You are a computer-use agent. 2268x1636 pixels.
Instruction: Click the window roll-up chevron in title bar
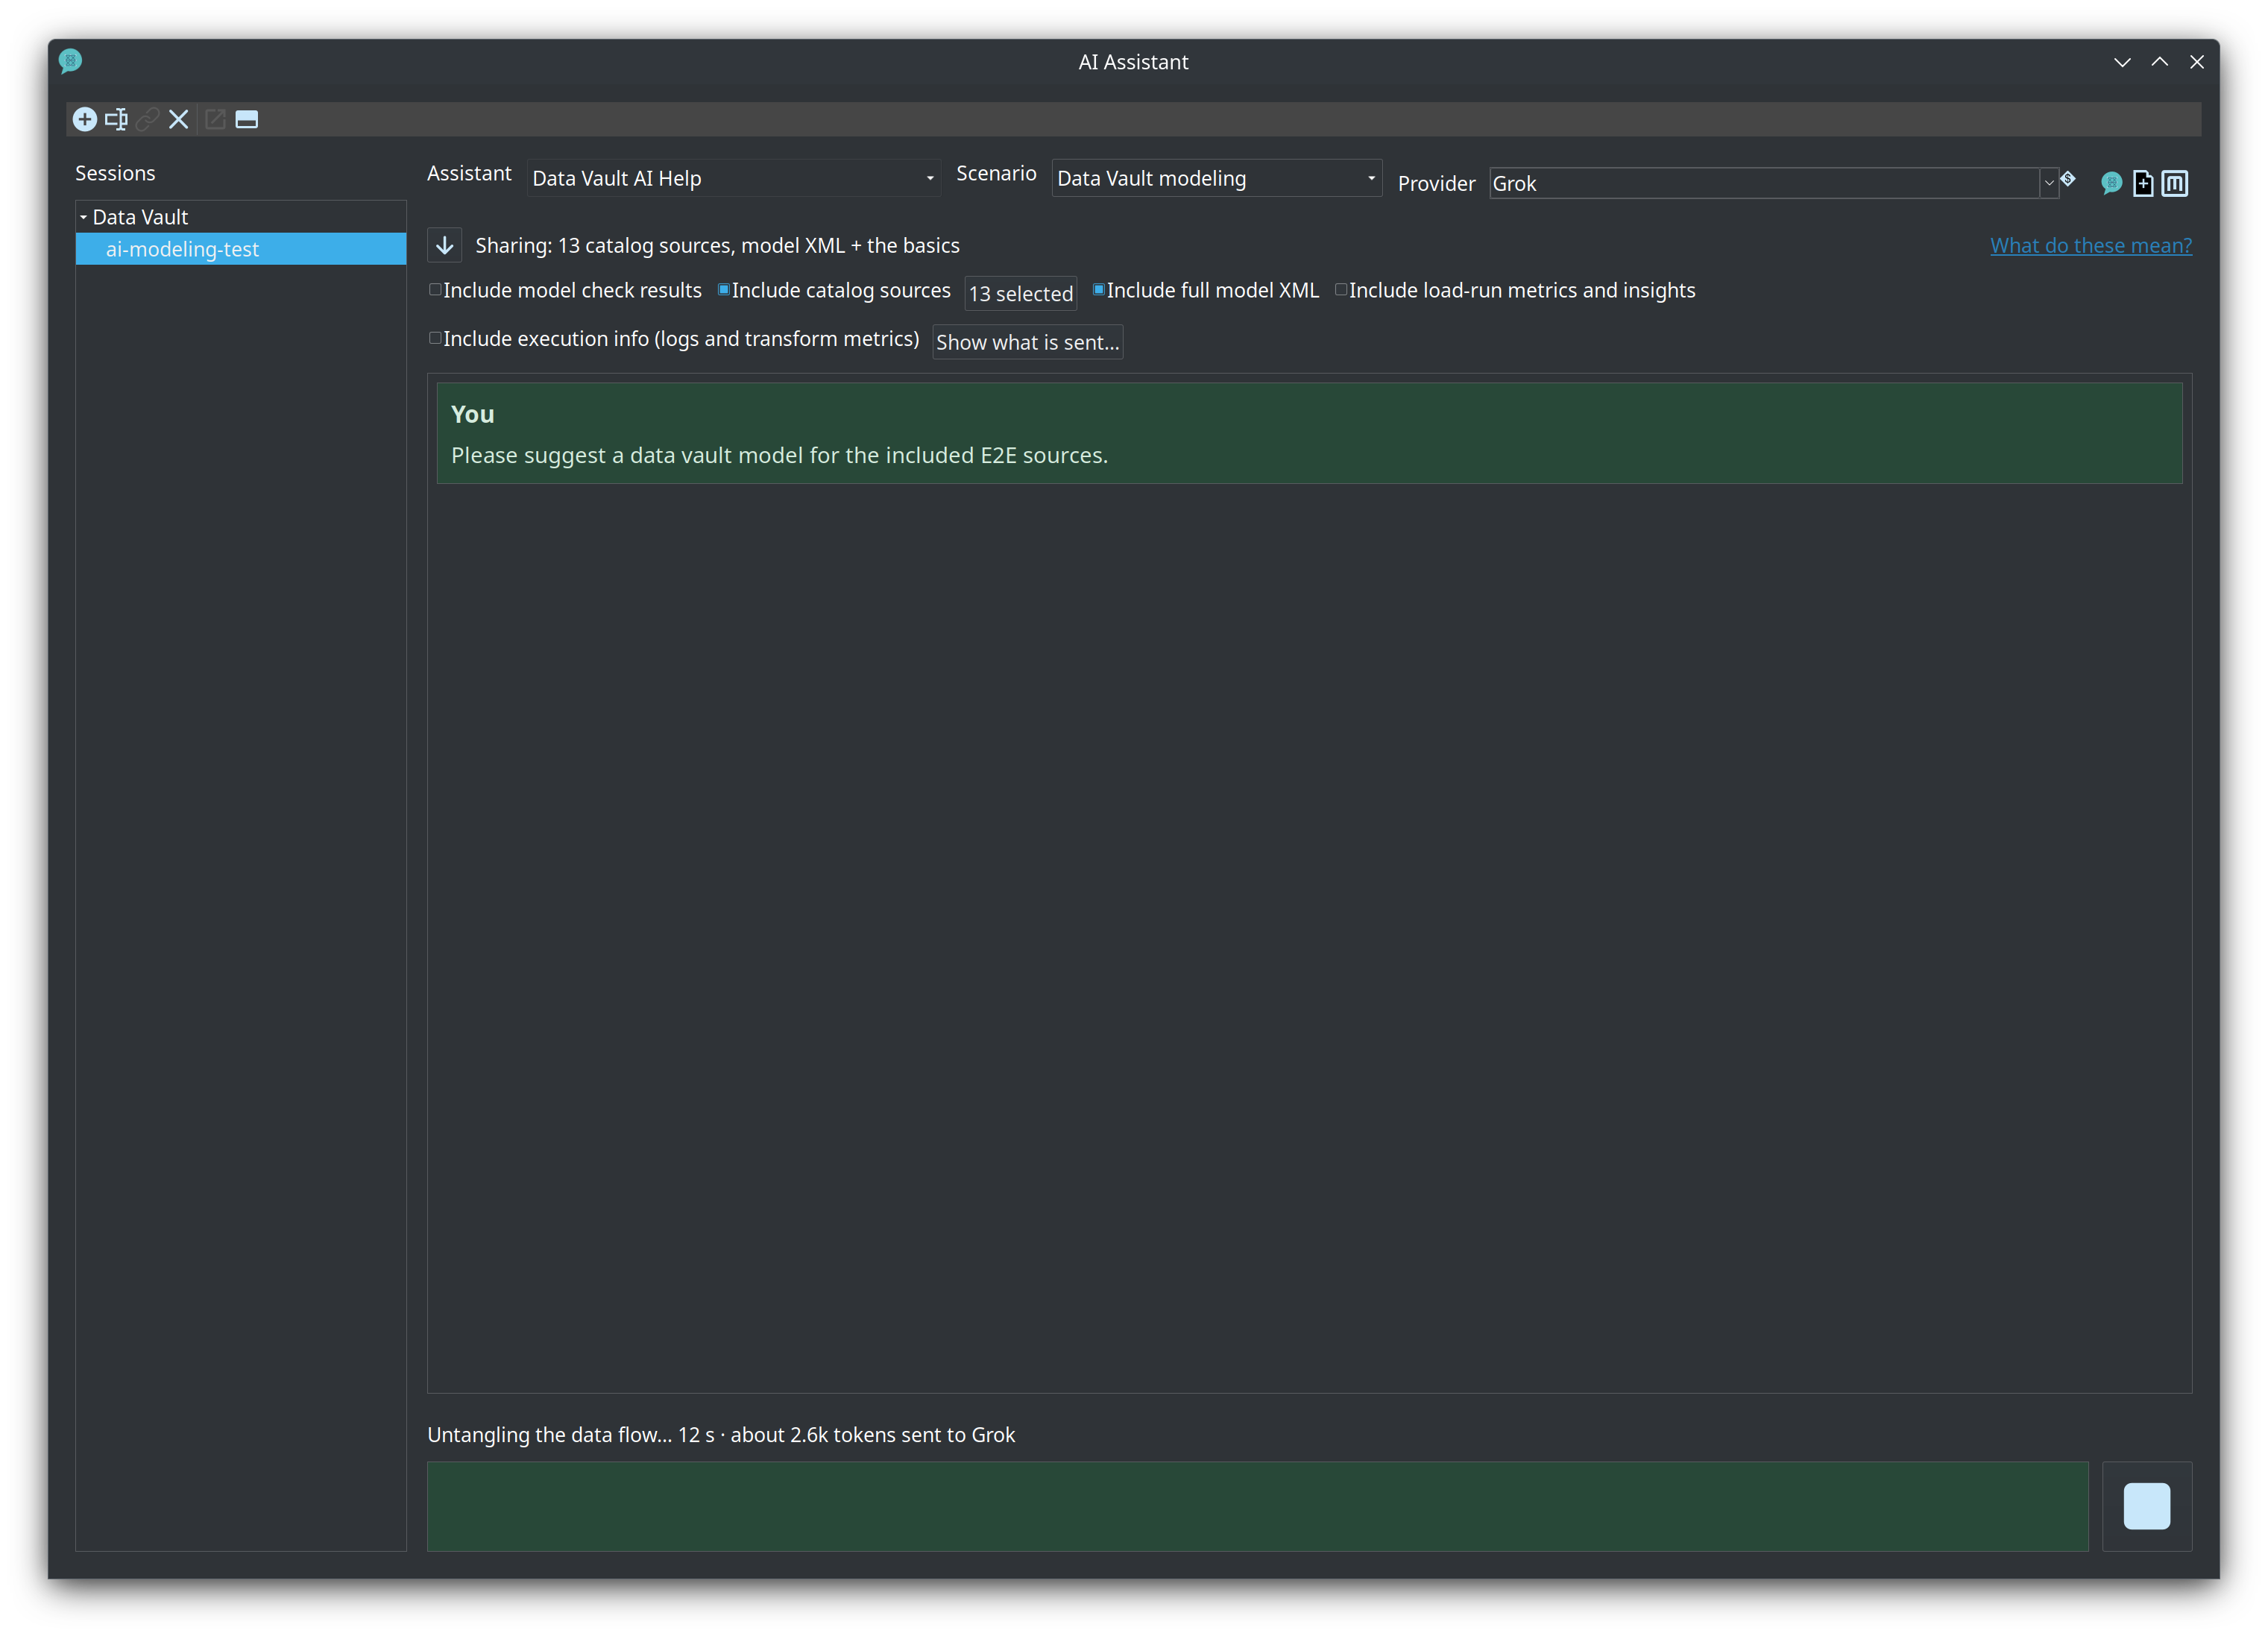(2160, 62)
